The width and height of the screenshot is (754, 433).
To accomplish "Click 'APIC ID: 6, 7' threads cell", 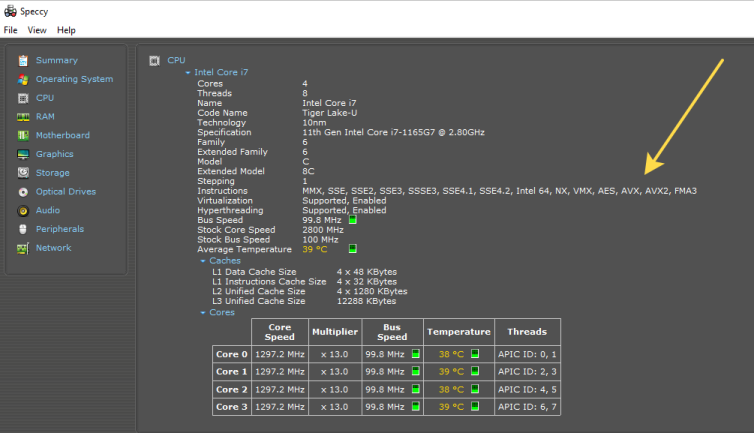I will pos(527,407).
